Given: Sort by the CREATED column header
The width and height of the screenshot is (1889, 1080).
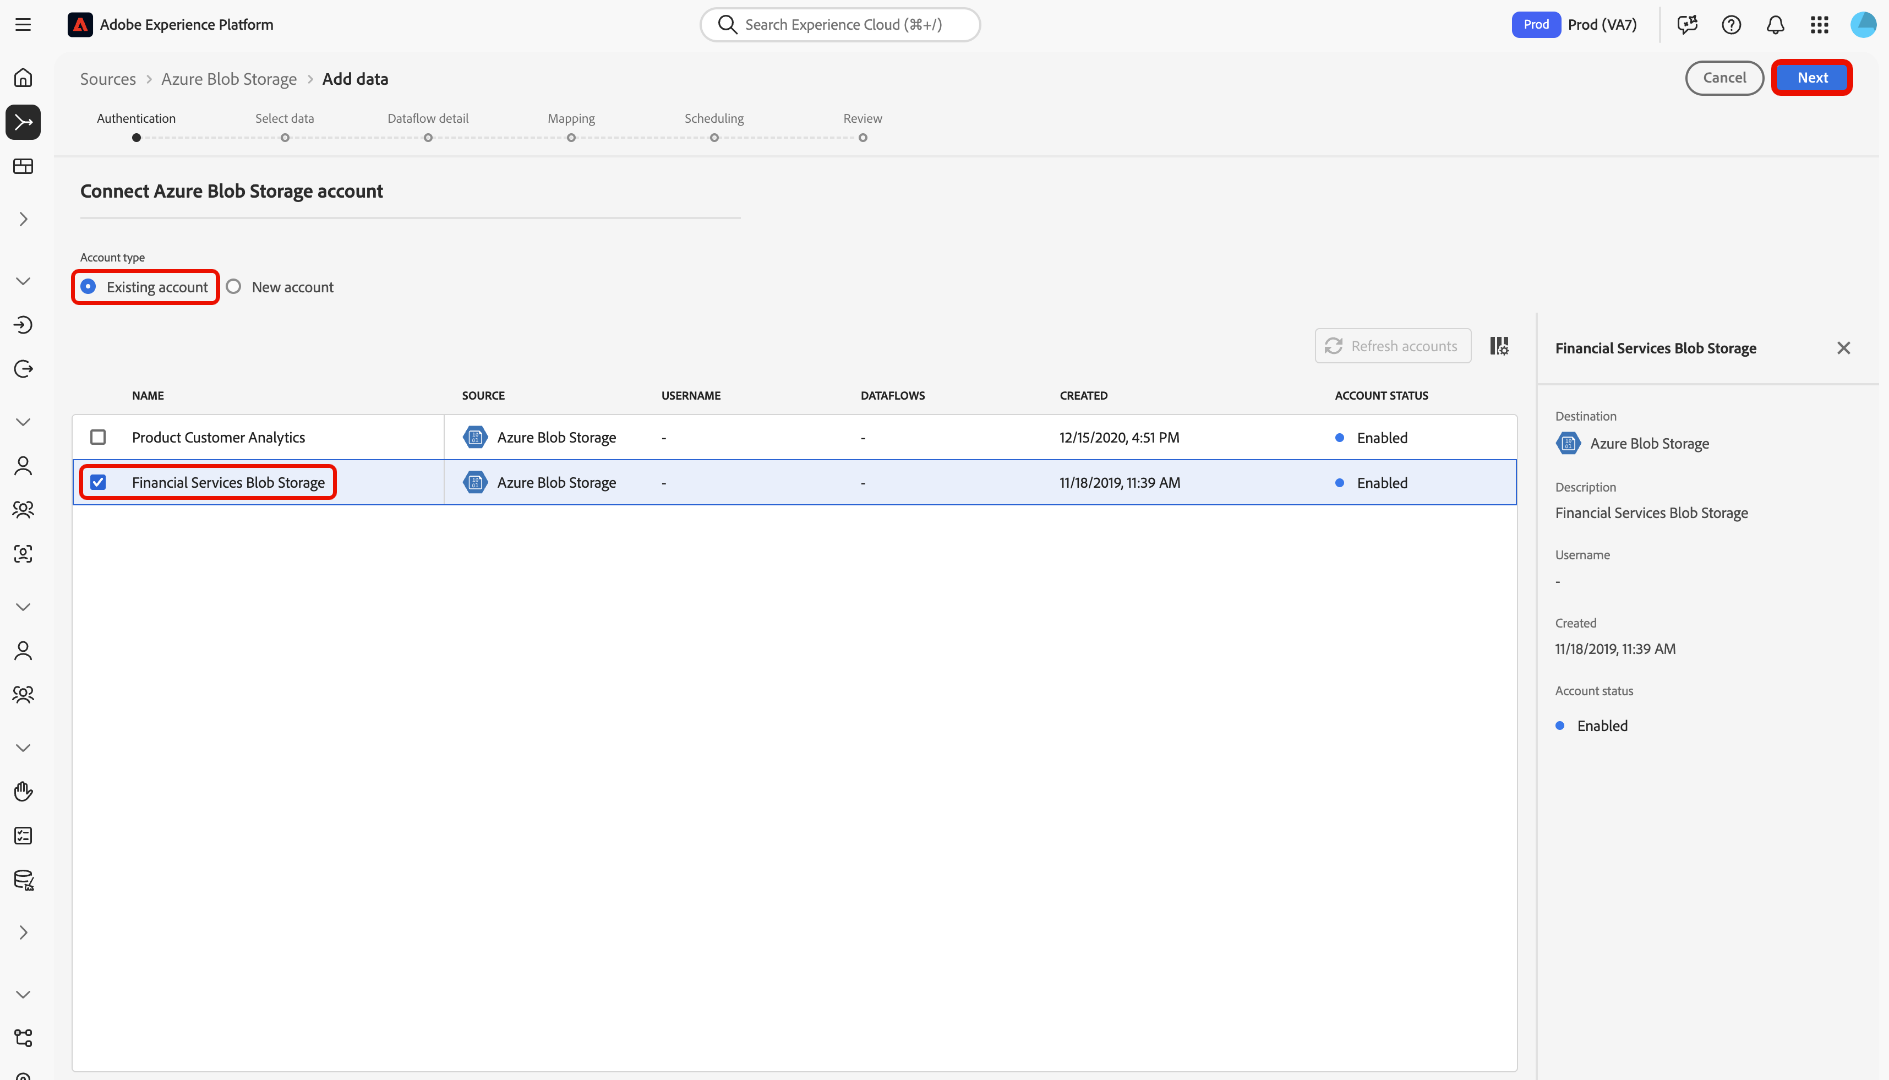Looking at the screenshot, I should tap(1084, 396).
